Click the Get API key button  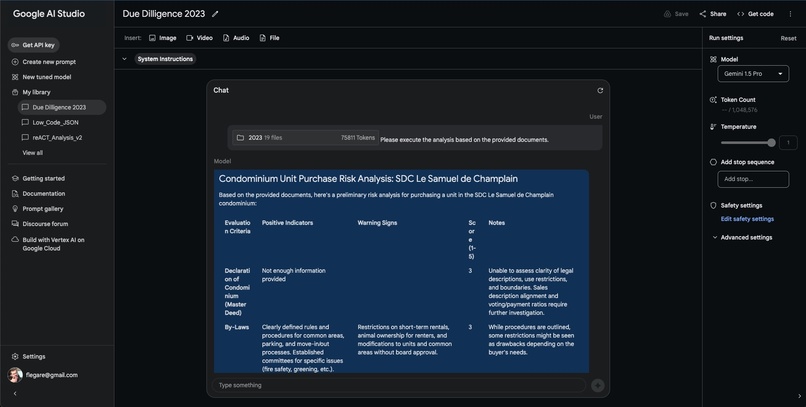33,45
